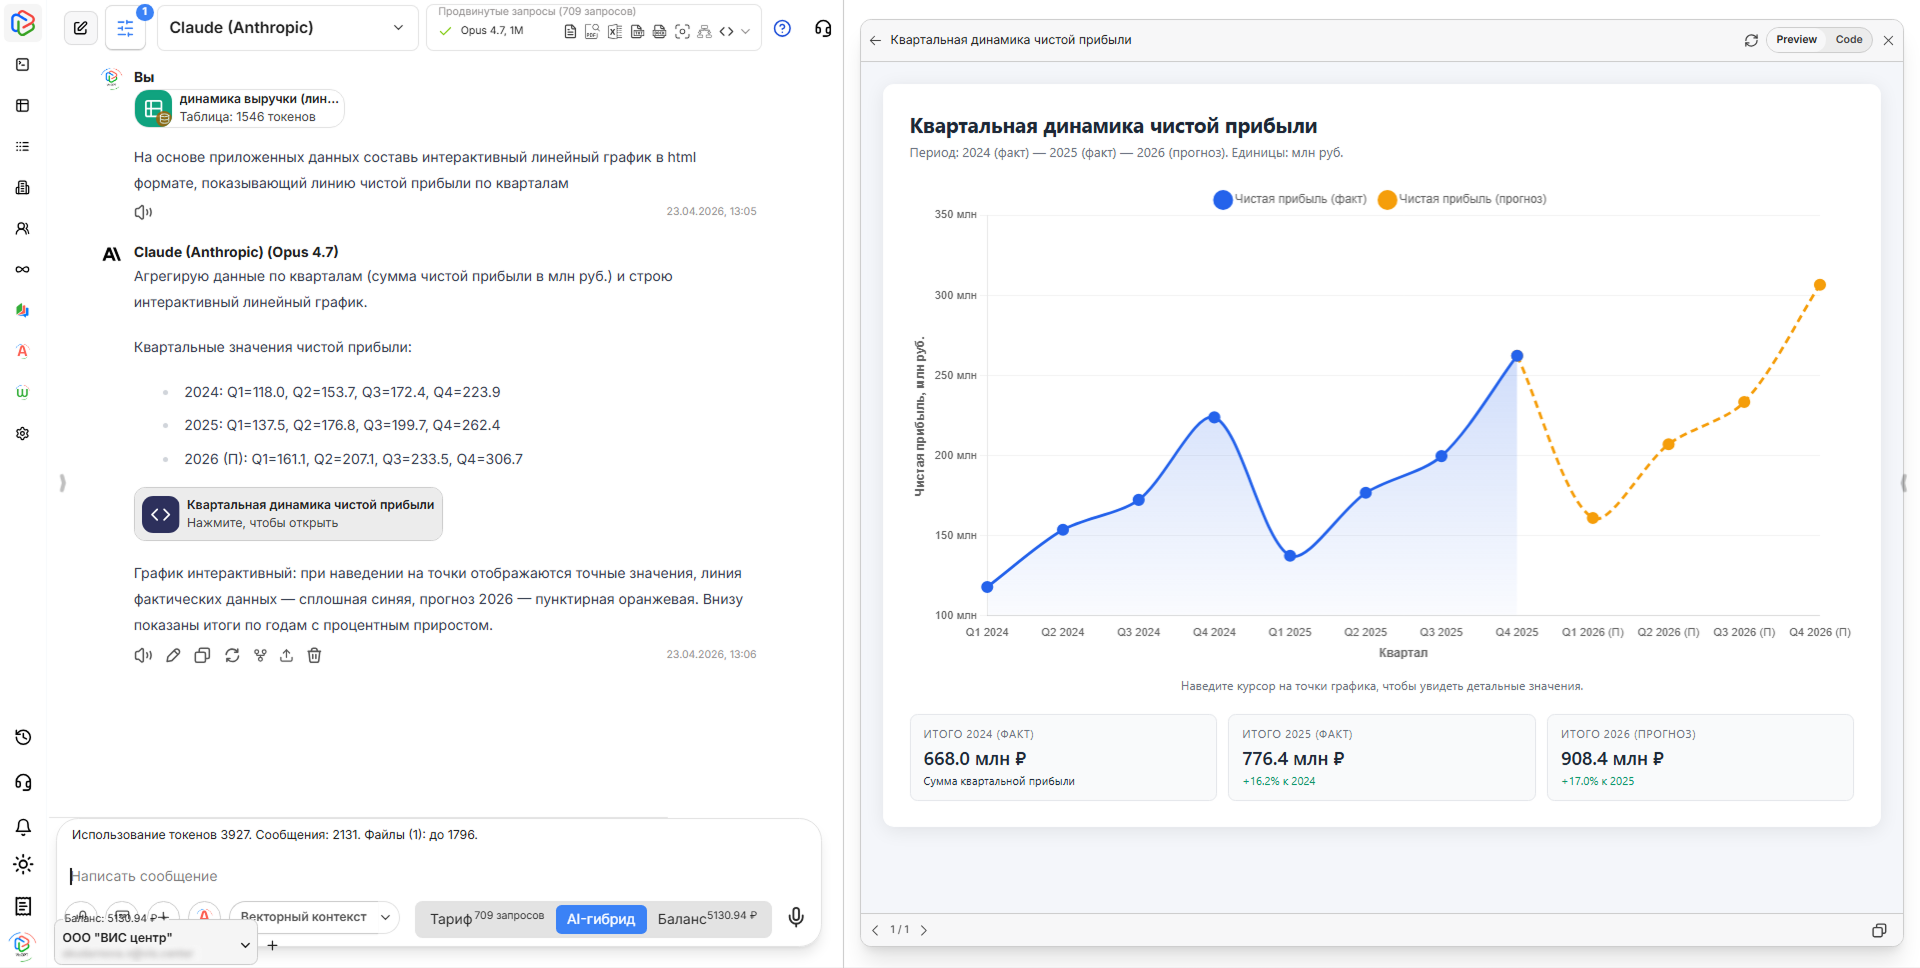Copy the Claude response message

[x=202, y=655]
